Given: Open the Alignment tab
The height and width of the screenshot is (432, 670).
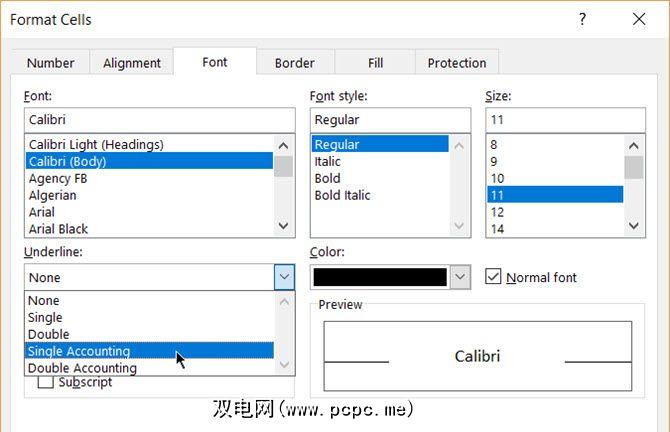Looking at the screenshot, I should click(x=131, y=63).
